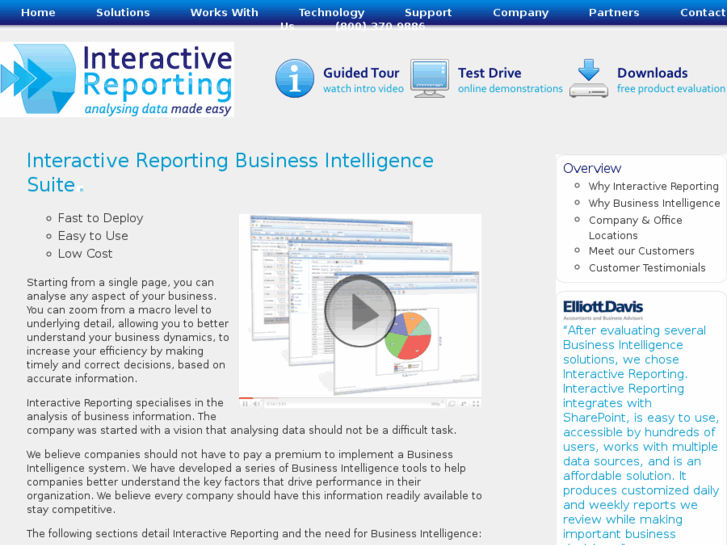Mute the video with the speaker icon

coord(257,404)
